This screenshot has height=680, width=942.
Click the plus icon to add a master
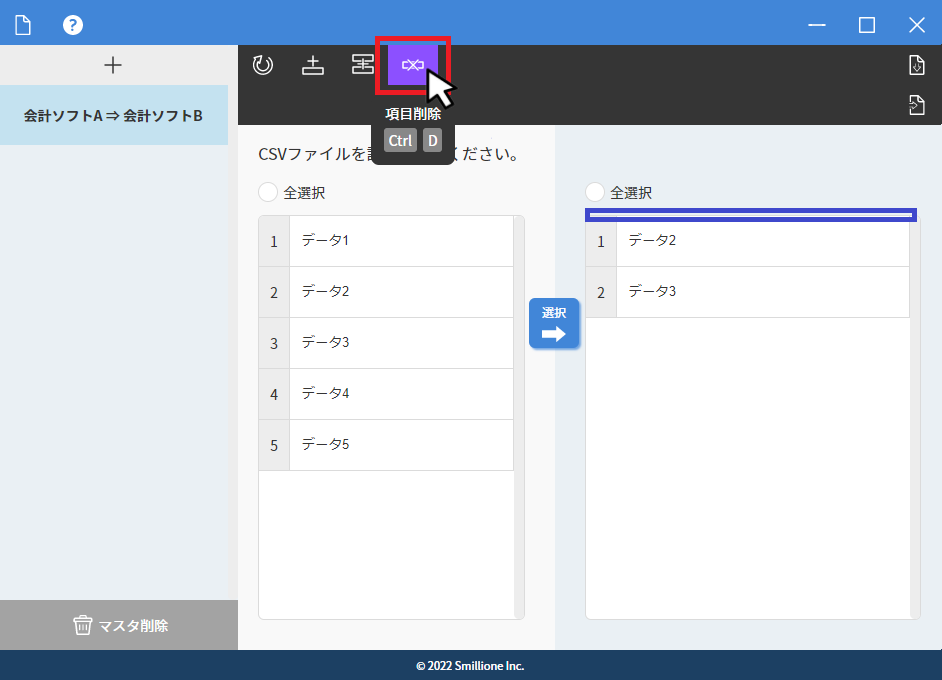tap(113, 65)
